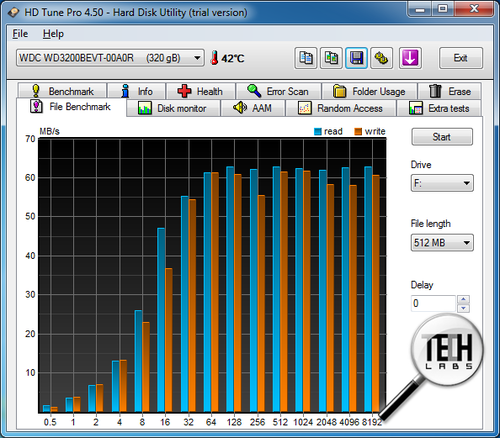Expand the WDC WD3200BEVT disk selector dropdown
500x438 pixels.
pos(110,58)
